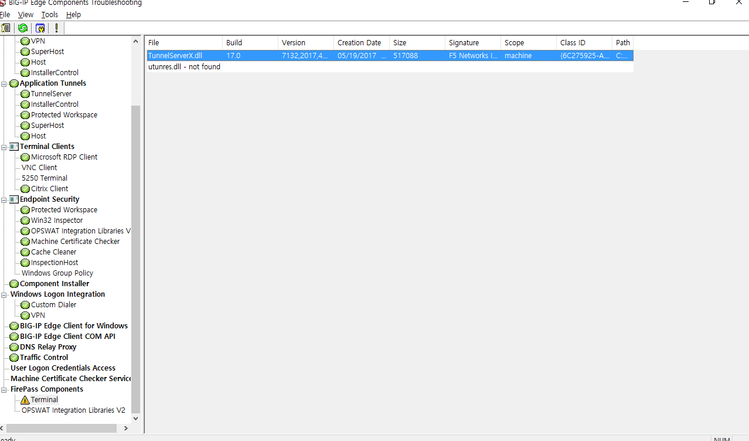Select VPN under Windows Logon Integration
The image size is (749, 441).
[38, 315]
